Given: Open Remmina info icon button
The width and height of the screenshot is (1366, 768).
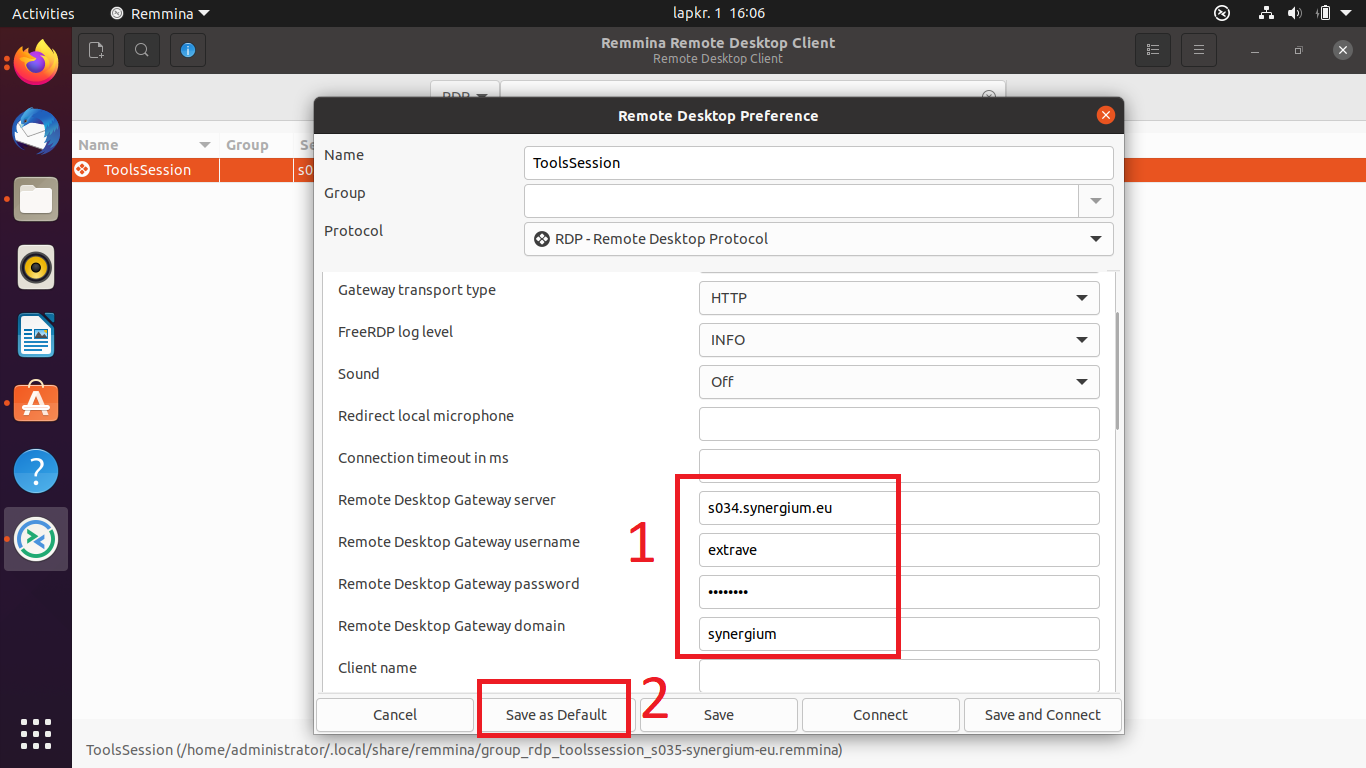Looking at the screenshot, I should tap(188, 50).
